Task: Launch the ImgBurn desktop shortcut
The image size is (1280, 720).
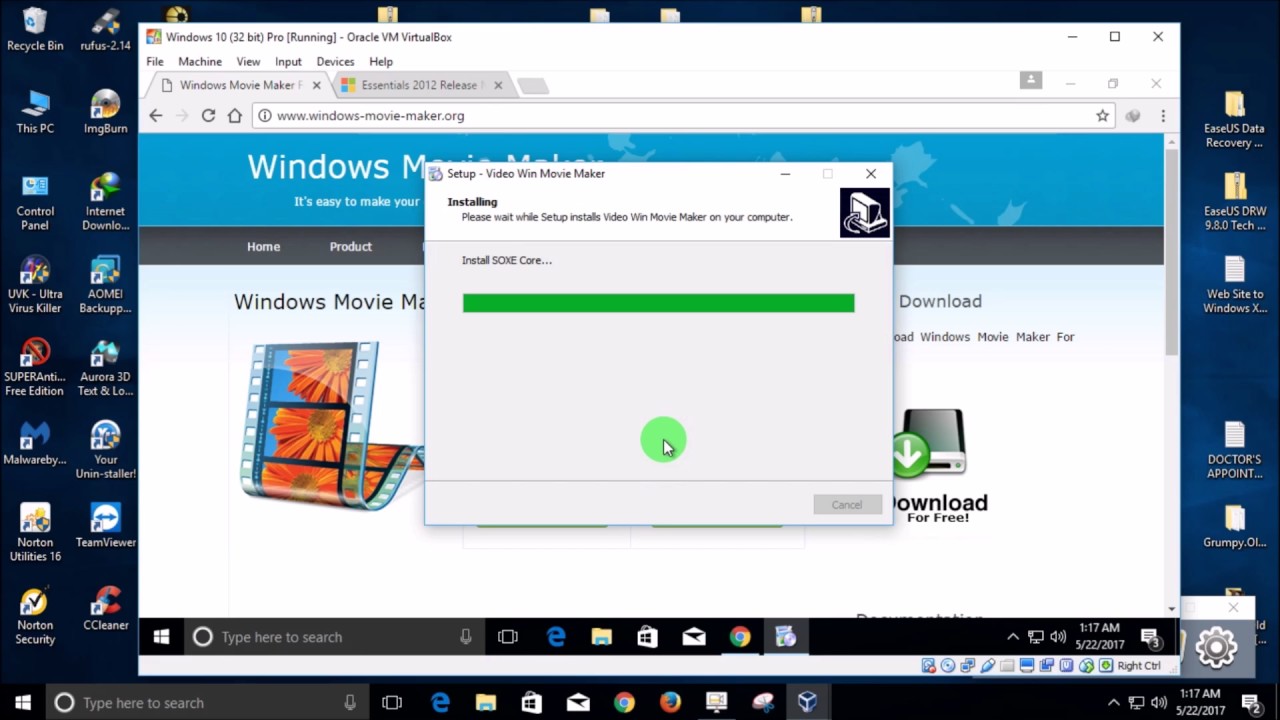Action: click(x=105, y=111)
